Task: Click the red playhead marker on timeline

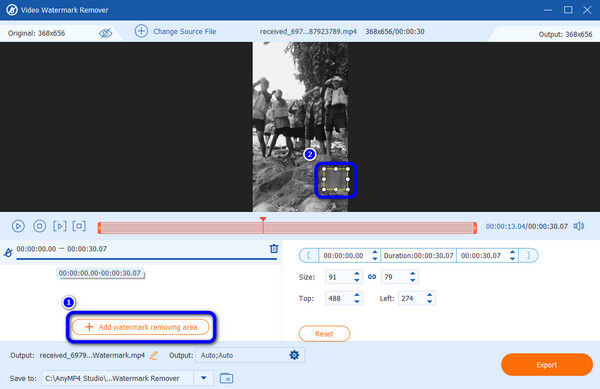Action: (x=263, y=220)
